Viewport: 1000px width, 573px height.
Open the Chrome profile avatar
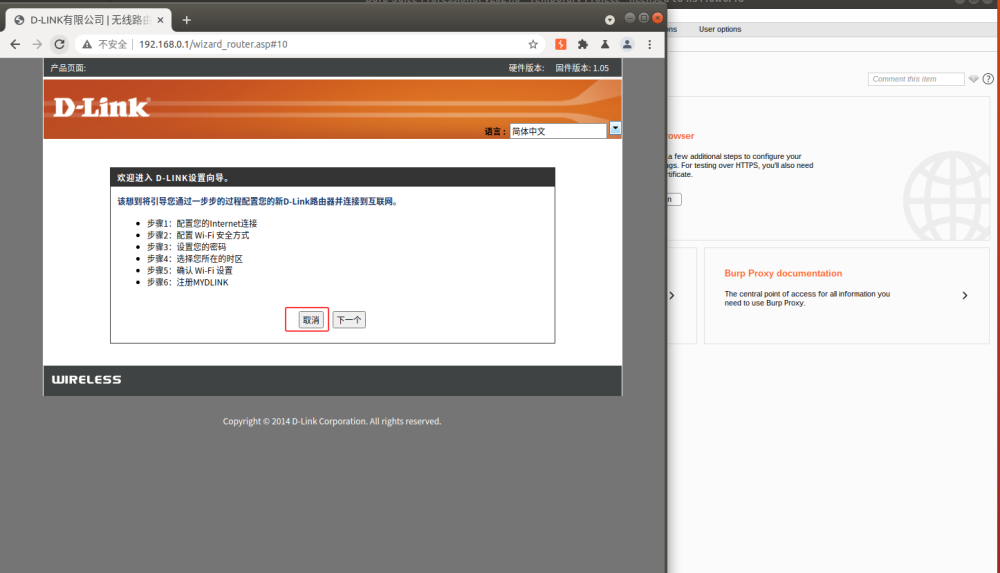point(627,44)
